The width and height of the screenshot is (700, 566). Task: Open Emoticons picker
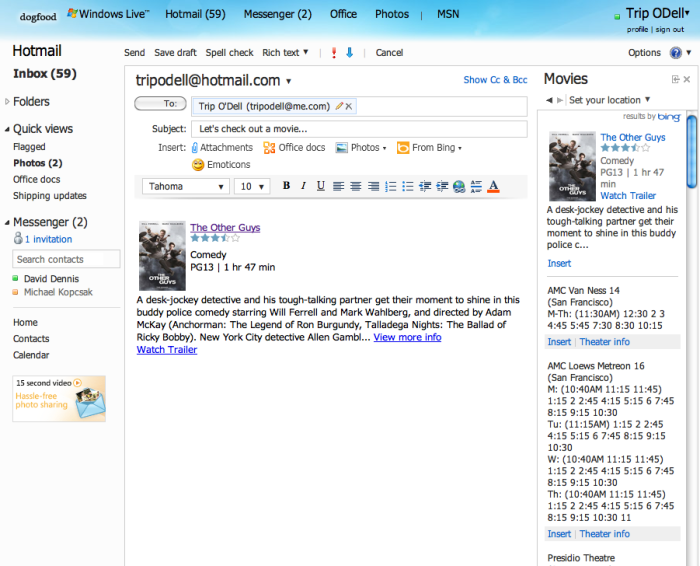pos(221,165)
